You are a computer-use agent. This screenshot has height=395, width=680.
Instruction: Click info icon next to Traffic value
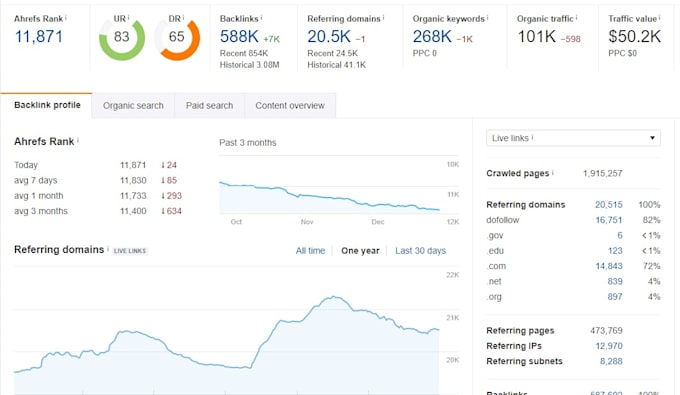point(660,17)
